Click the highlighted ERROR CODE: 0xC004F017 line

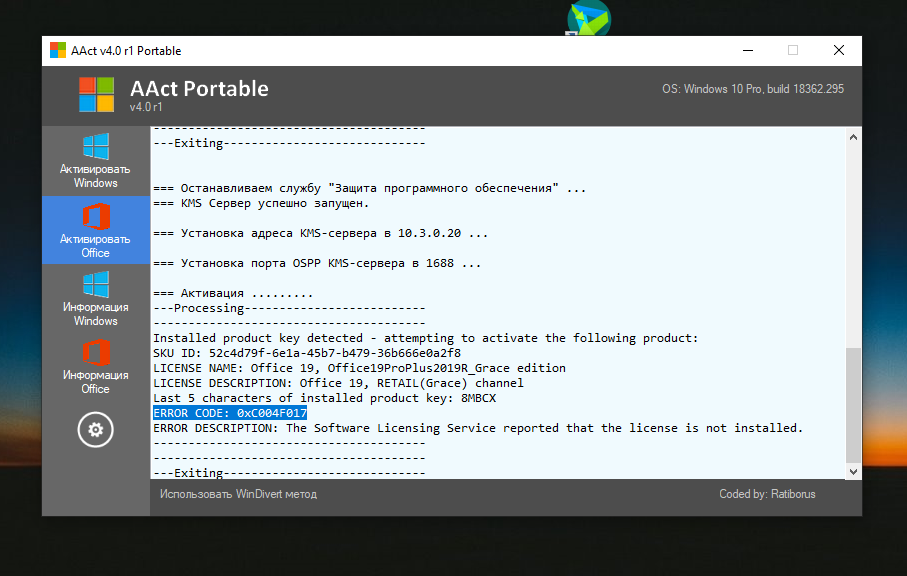pos(230,413)
